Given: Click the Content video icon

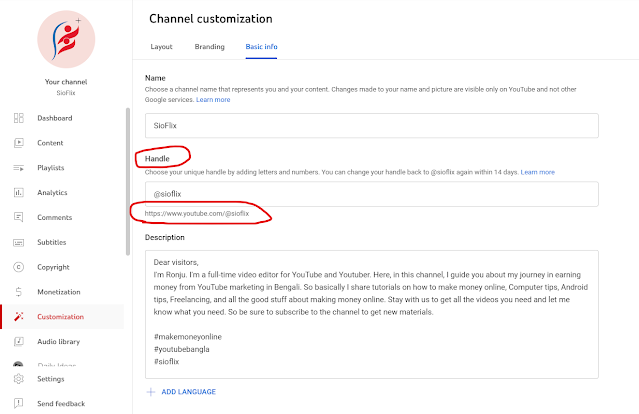Looking at the screenshot, I should click(x=19, y=143).
